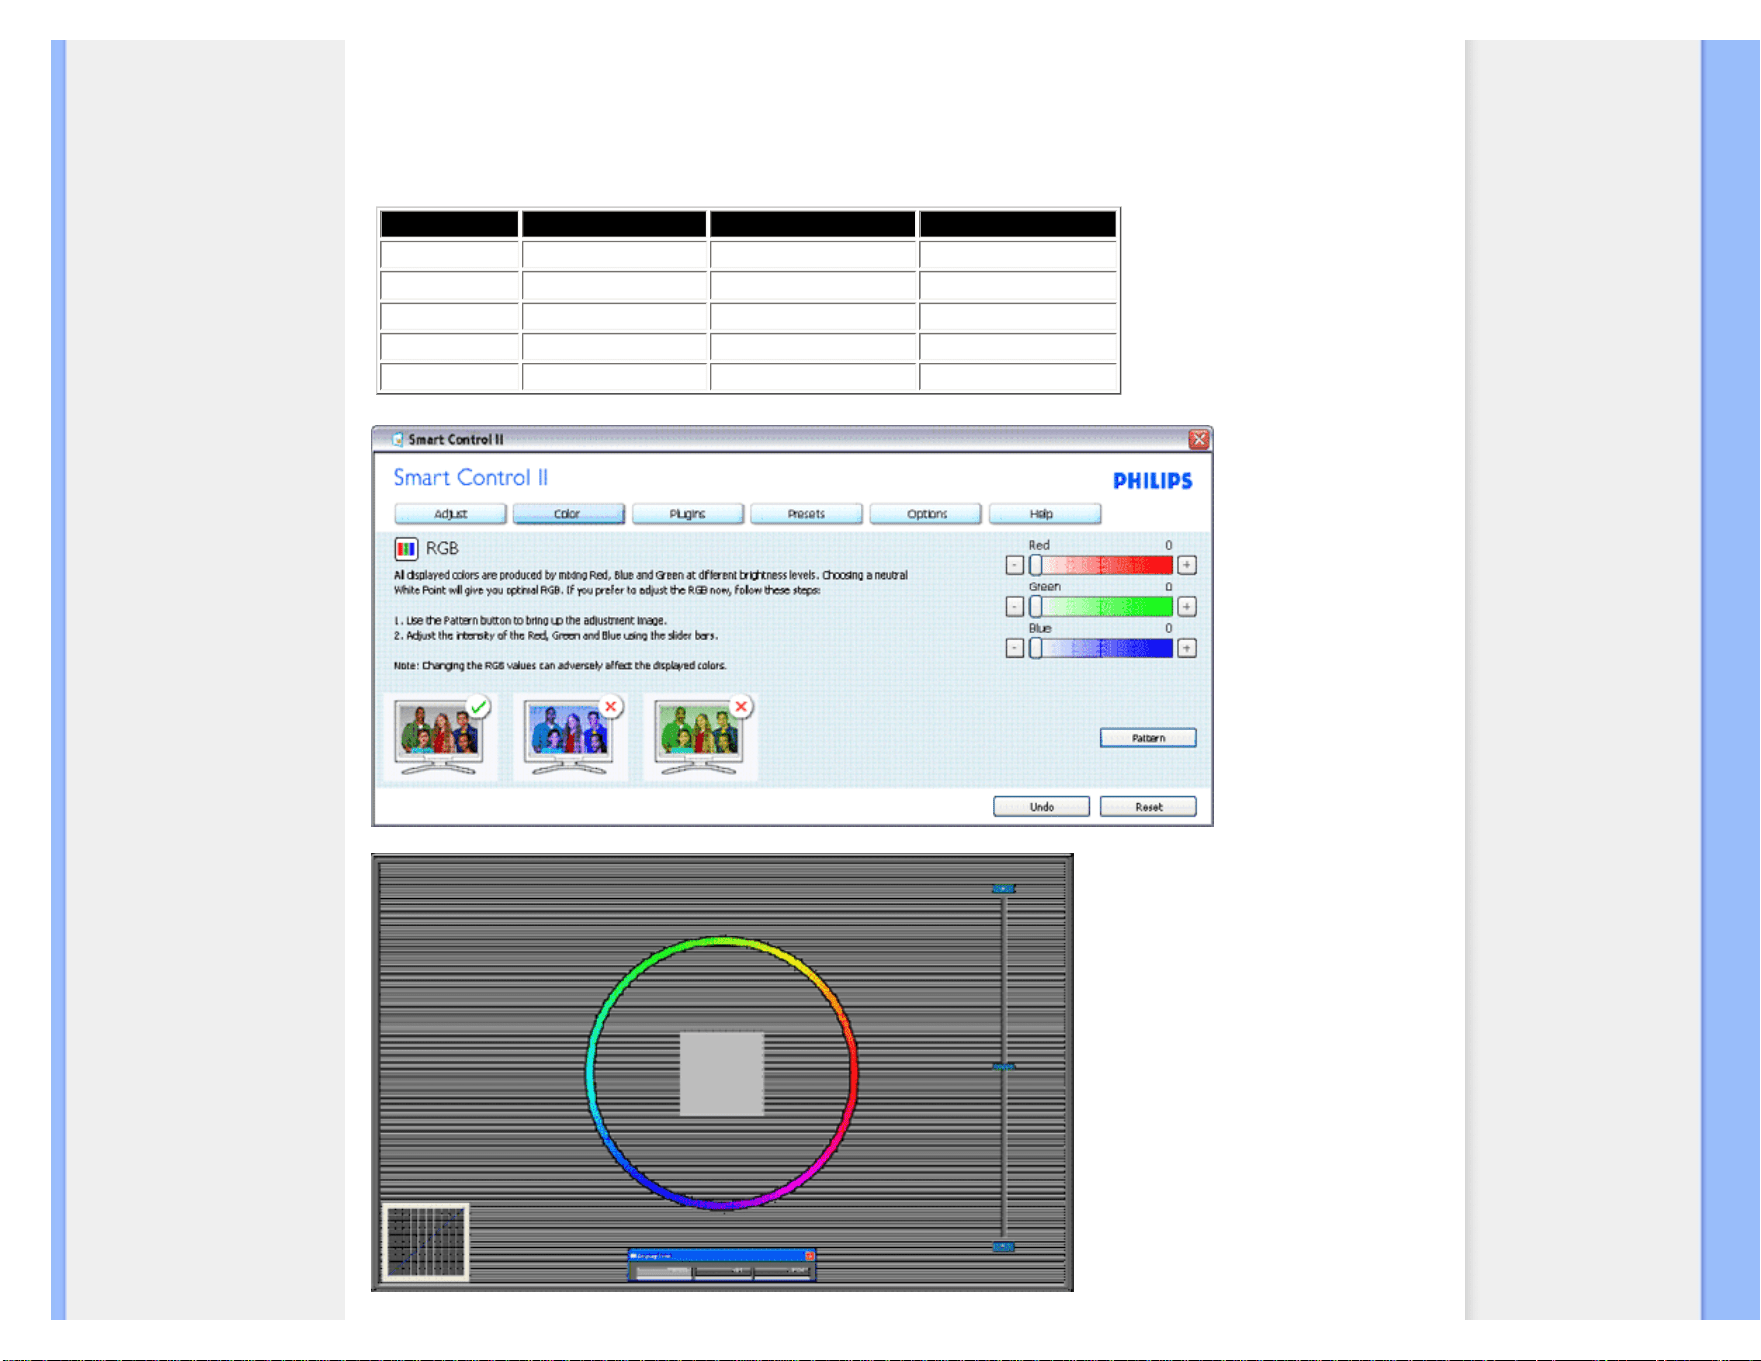
Task: Click the Red slider bar
Action: point(1101,565)
